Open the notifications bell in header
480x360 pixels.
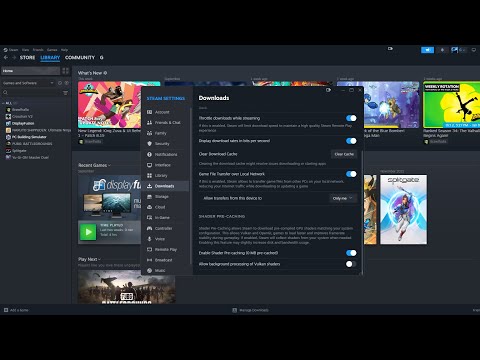[x=442, y=50]
